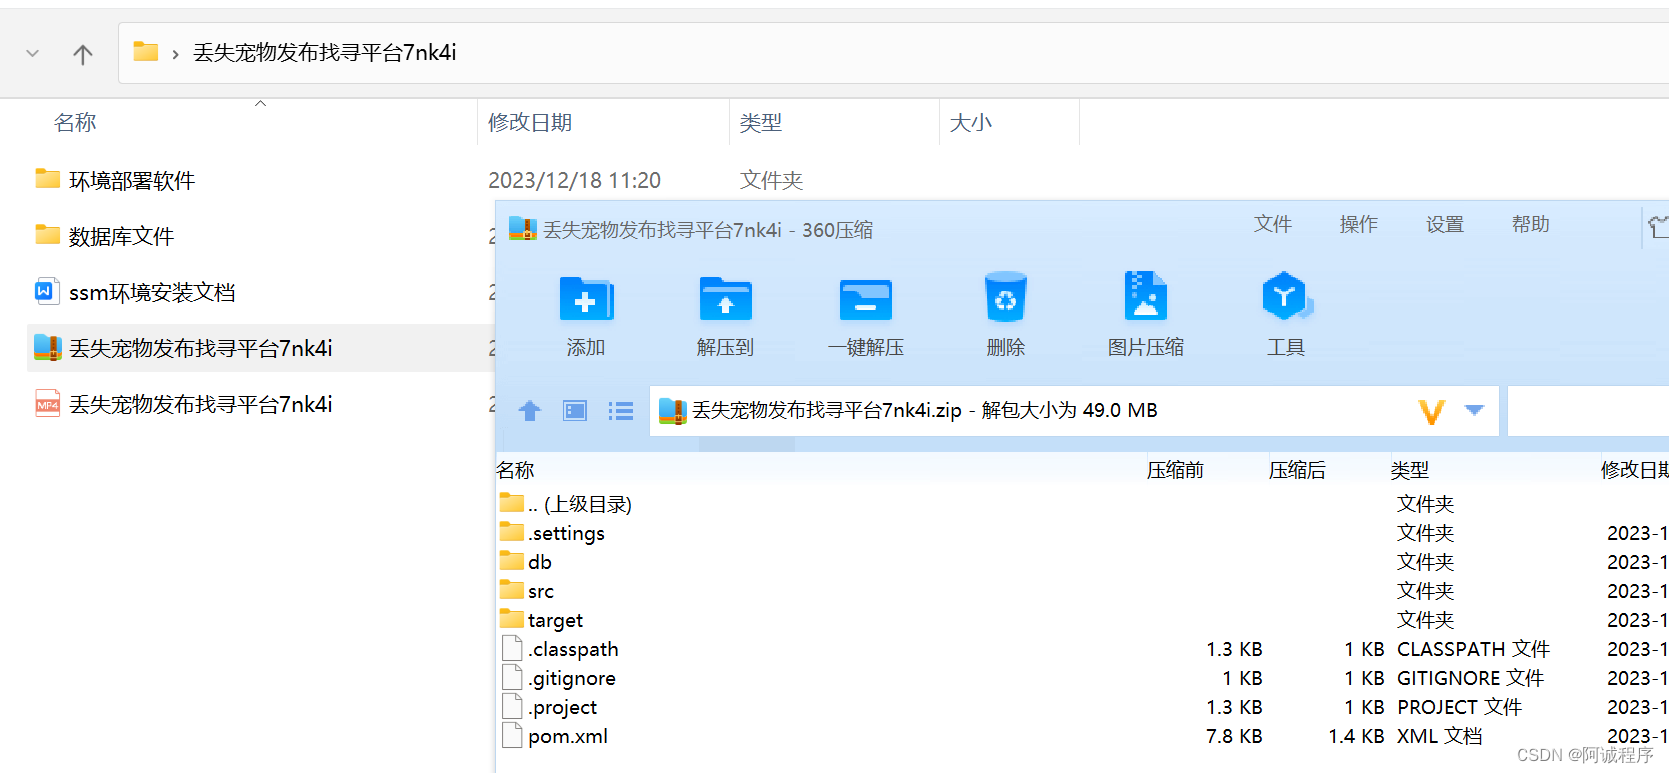Sort archive list by 压缩前 column
This screenshot has width=1669, height=773.
click(x=1175, y=470)
